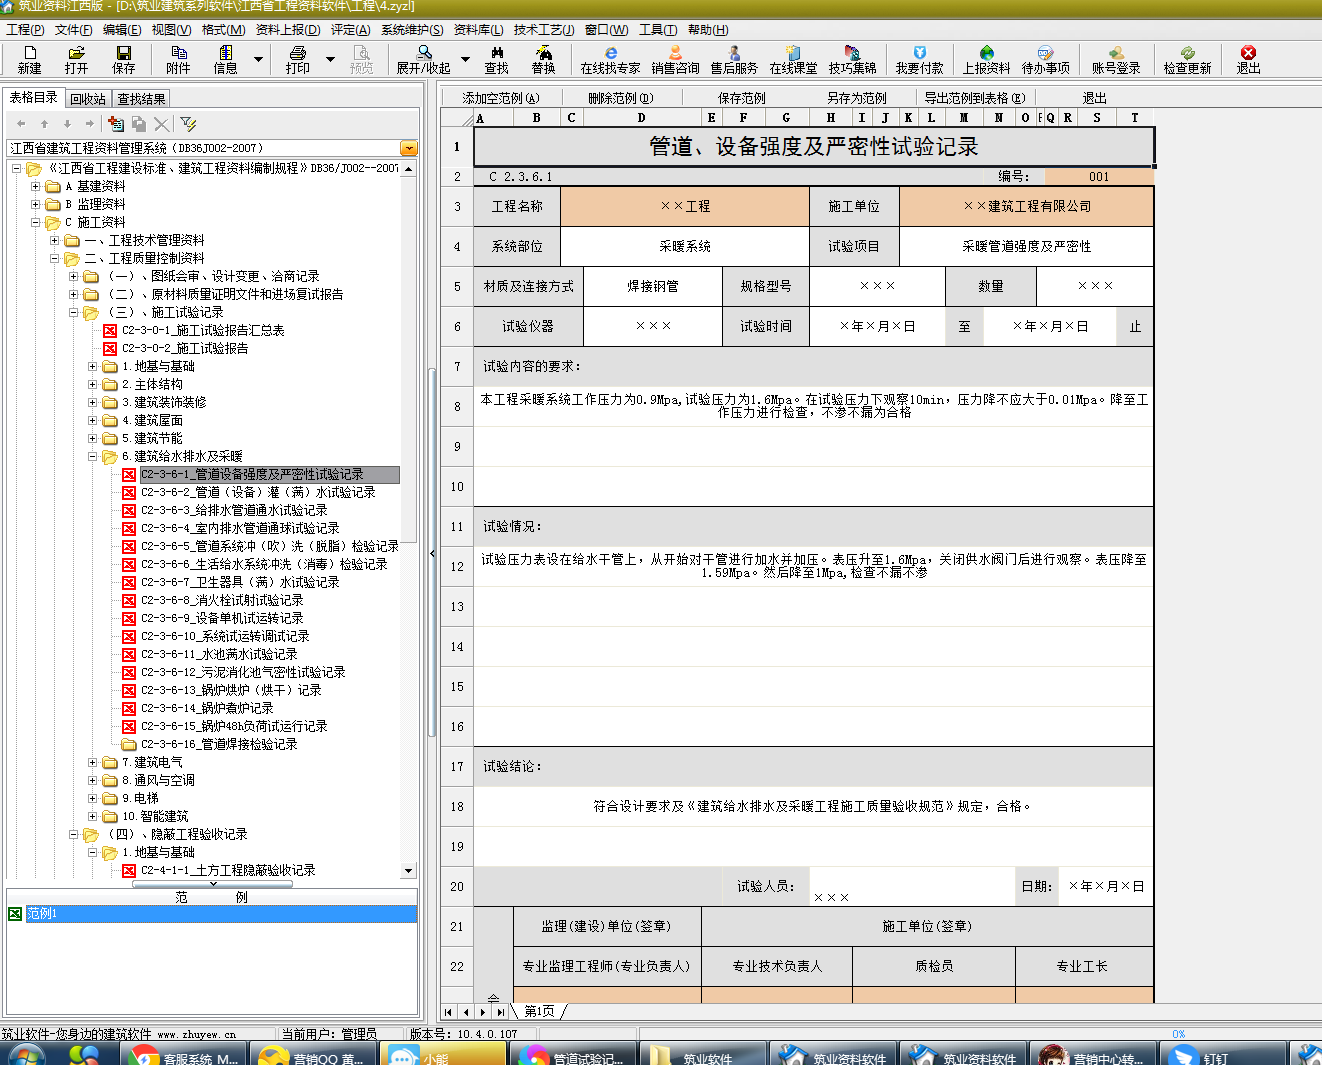Screen dimensions: 1322x1065
Task: Open the dropdown arrow next to 信息
Action: (258, 59)
